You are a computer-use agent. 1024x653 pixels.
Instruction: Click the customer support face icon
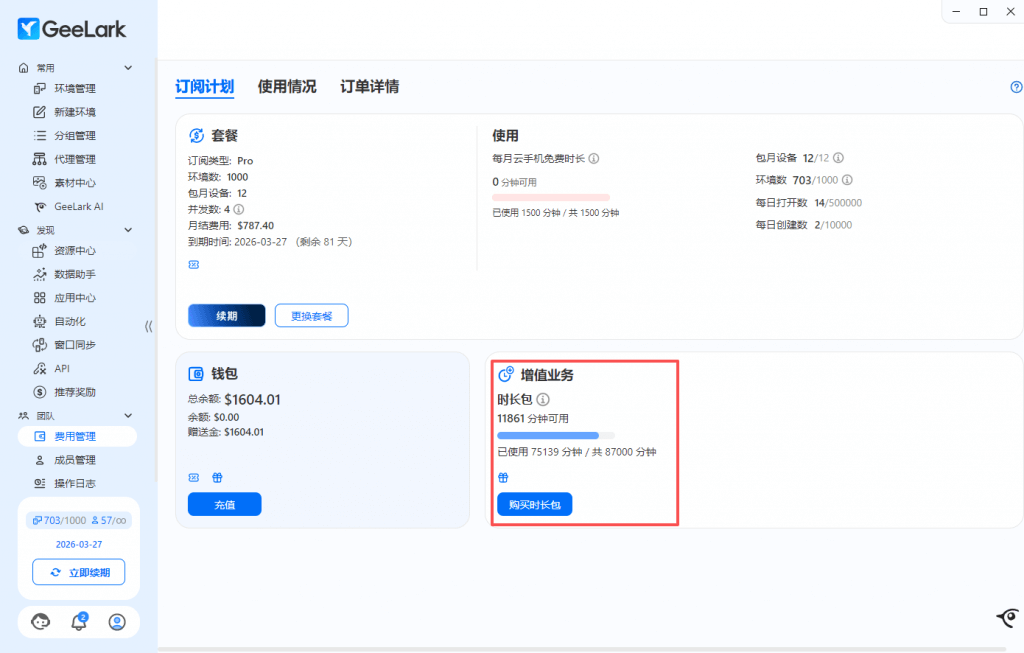pos(41,622)
